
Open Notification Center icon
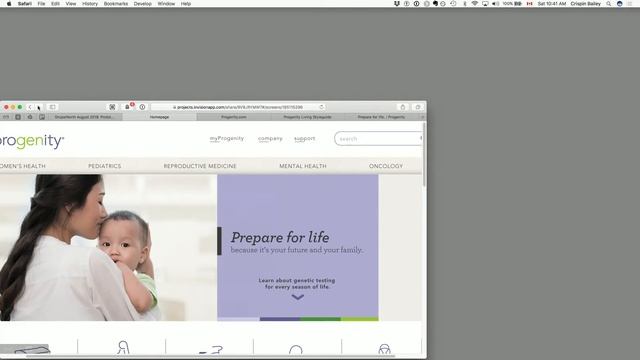tap(630, 4)
